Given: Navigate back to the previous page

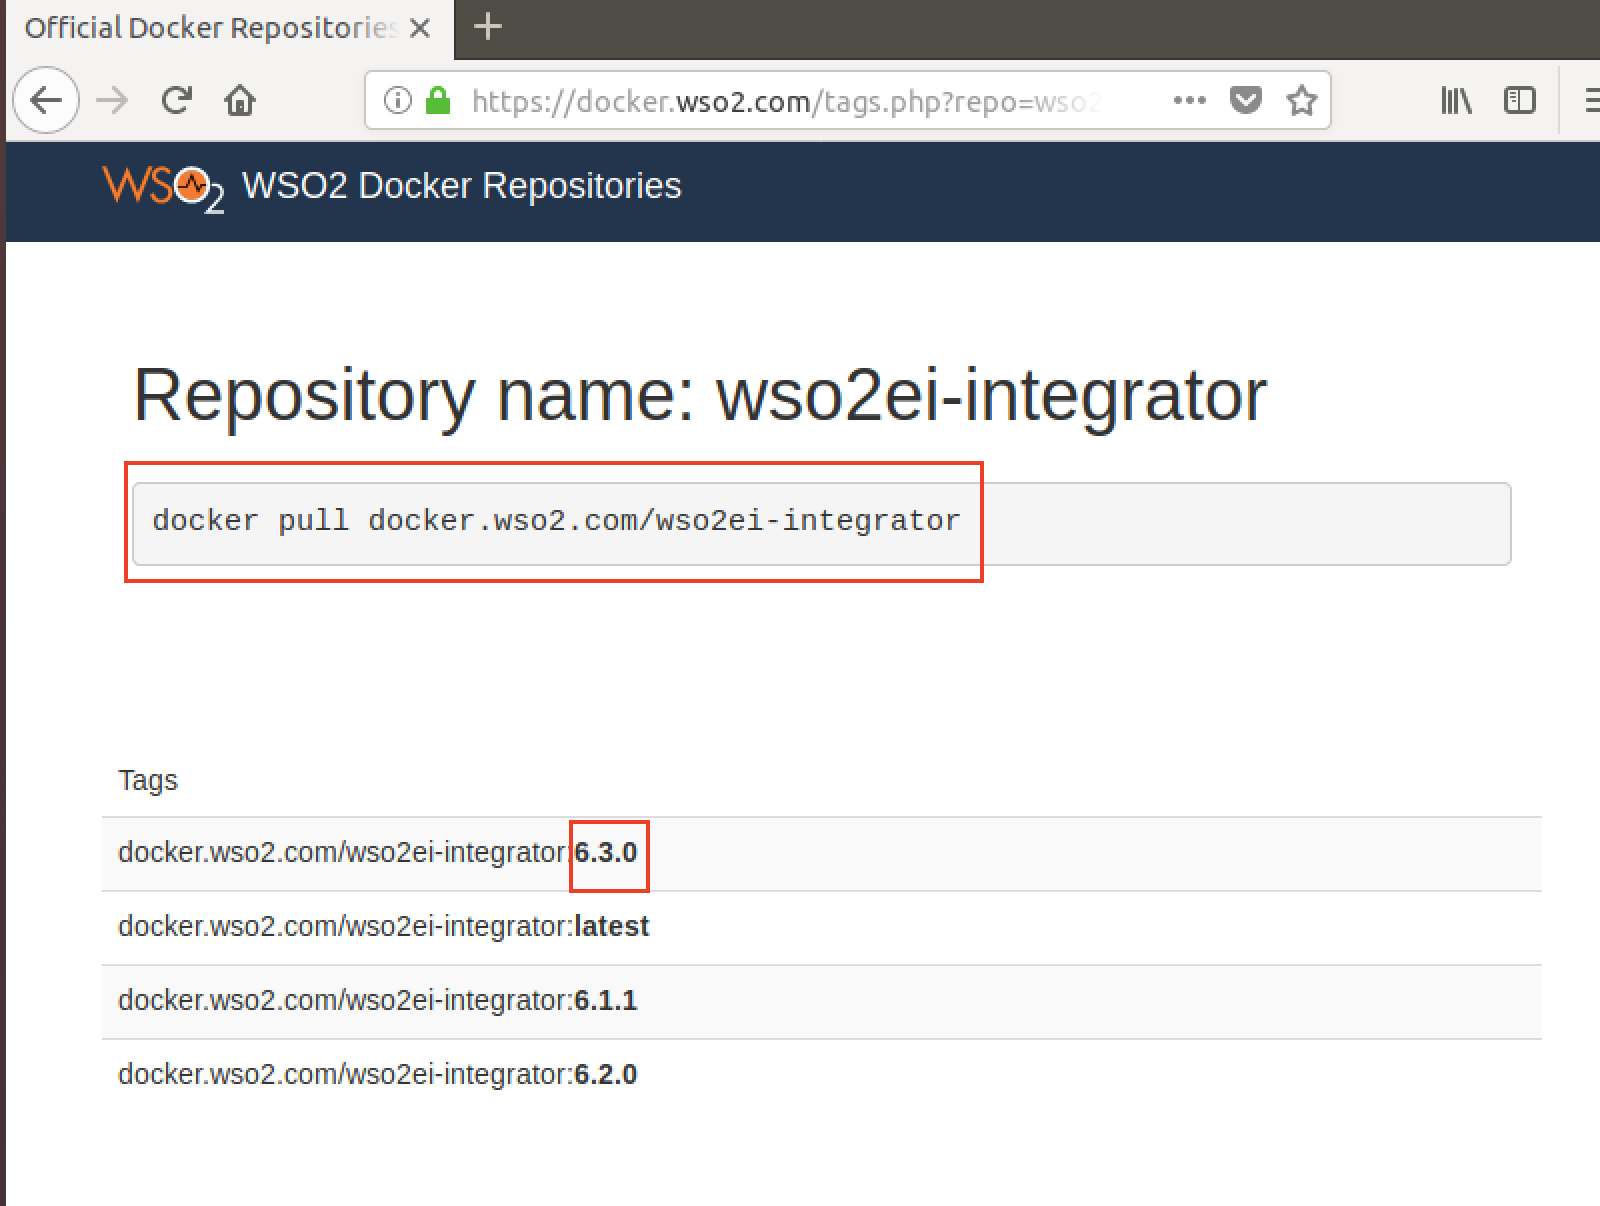Looking at the screenshot, I should 46,99.
